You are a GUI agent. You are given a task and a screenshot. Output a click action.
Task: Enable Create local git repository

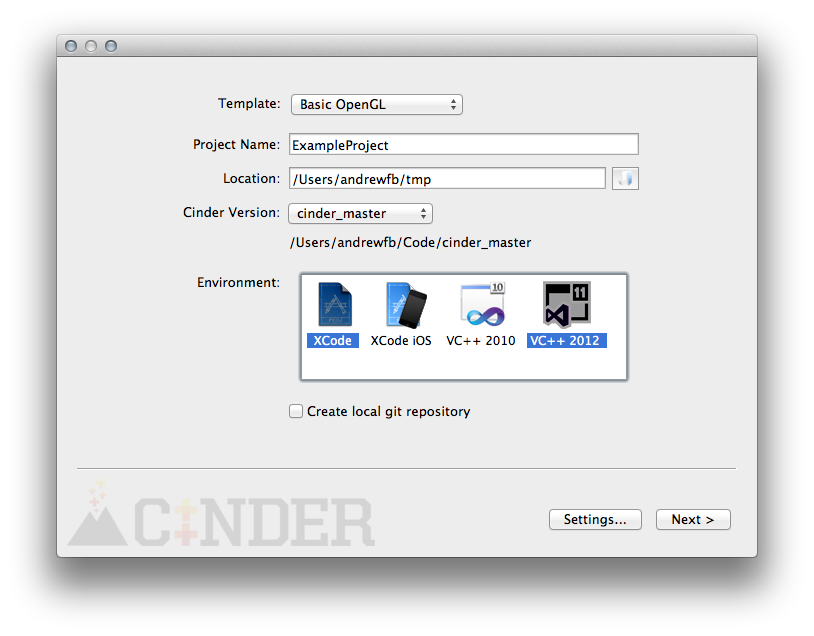[296, 411]
